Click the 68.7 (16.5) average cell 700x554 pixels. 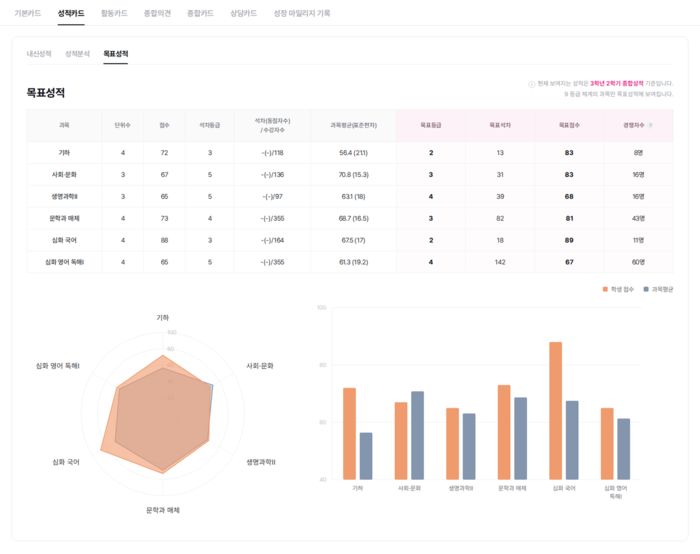click(x=354, y=218)
